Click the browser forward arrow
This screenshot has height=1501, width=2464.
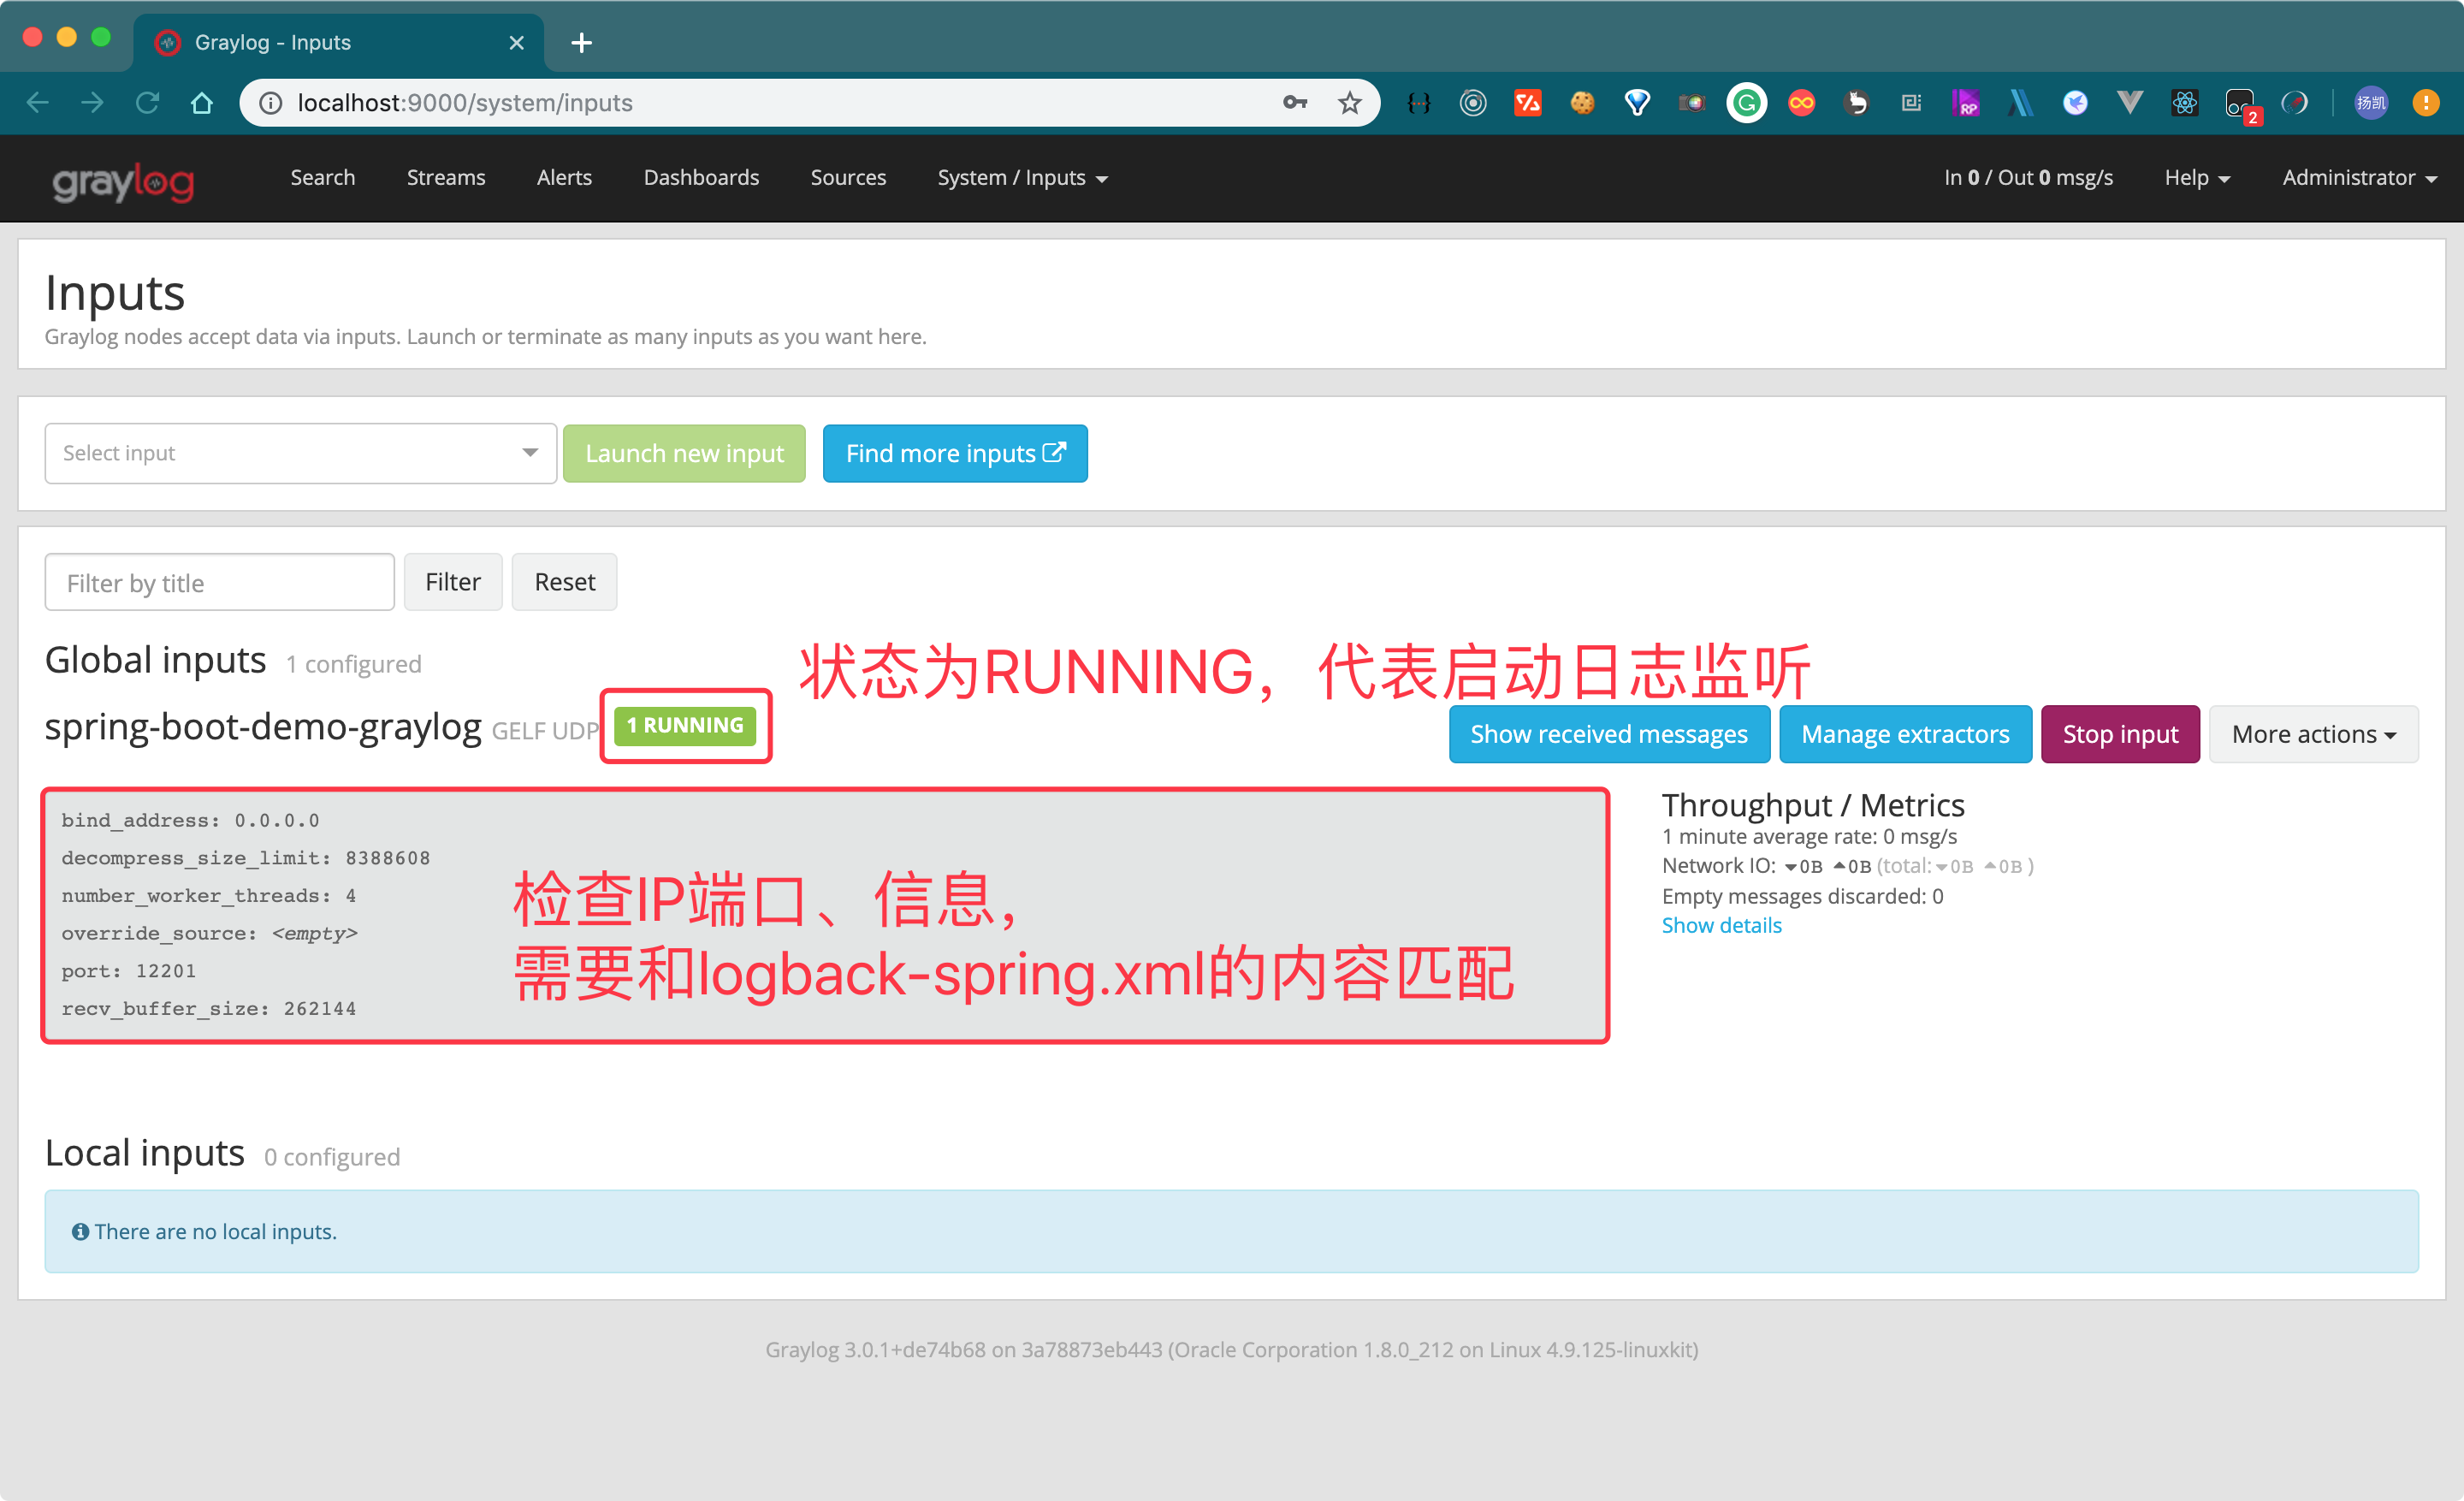[x=92, y=103]
